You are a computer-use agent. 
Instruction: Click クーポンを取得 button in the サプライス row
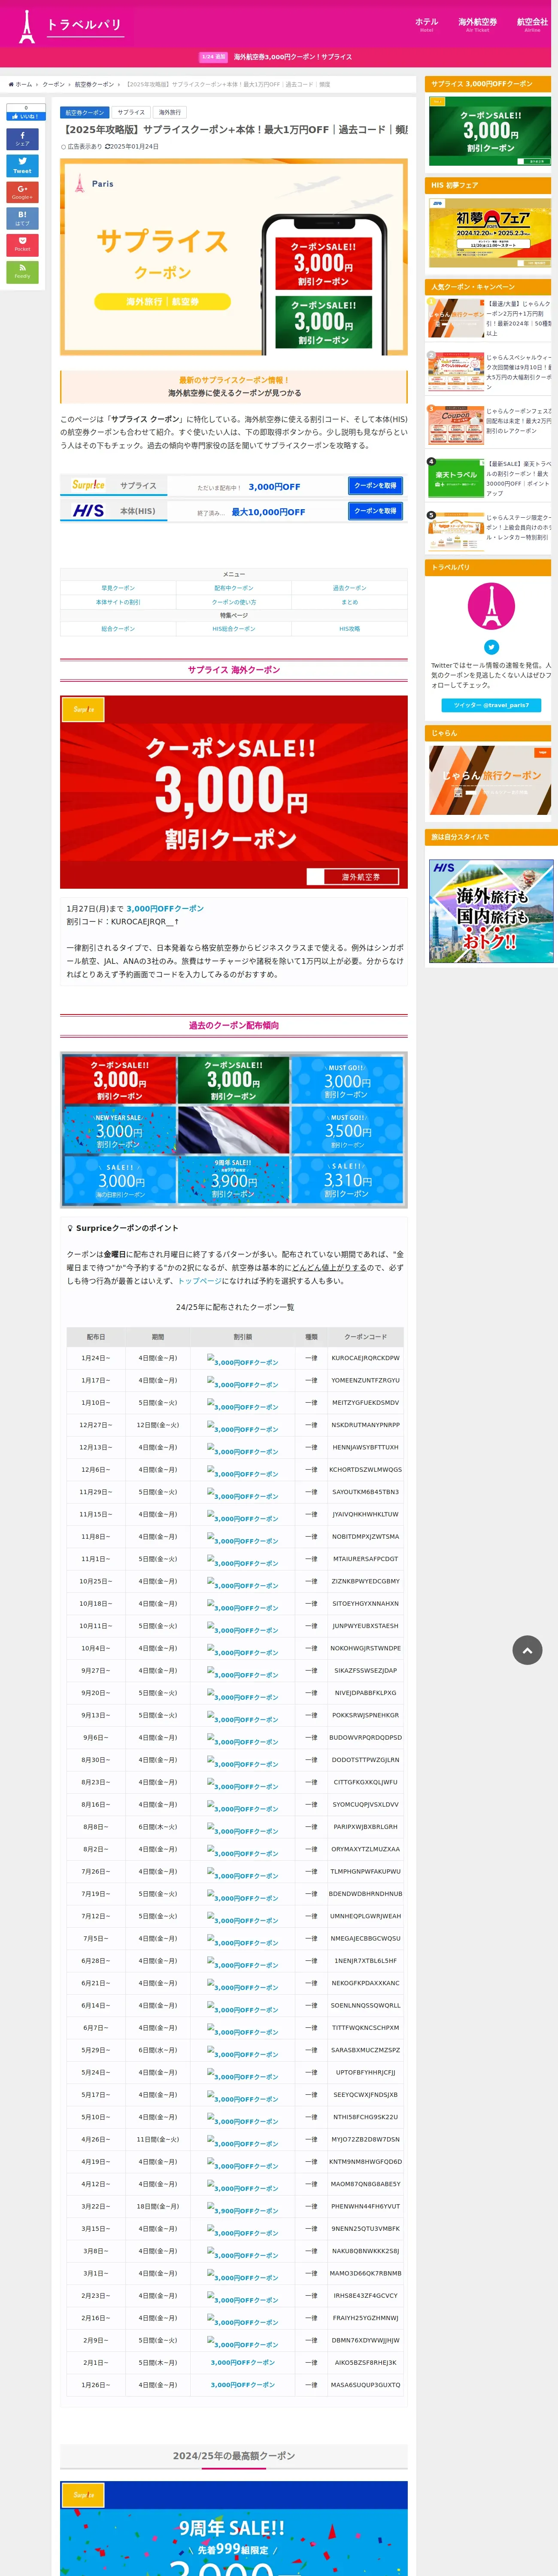(375, 485)
